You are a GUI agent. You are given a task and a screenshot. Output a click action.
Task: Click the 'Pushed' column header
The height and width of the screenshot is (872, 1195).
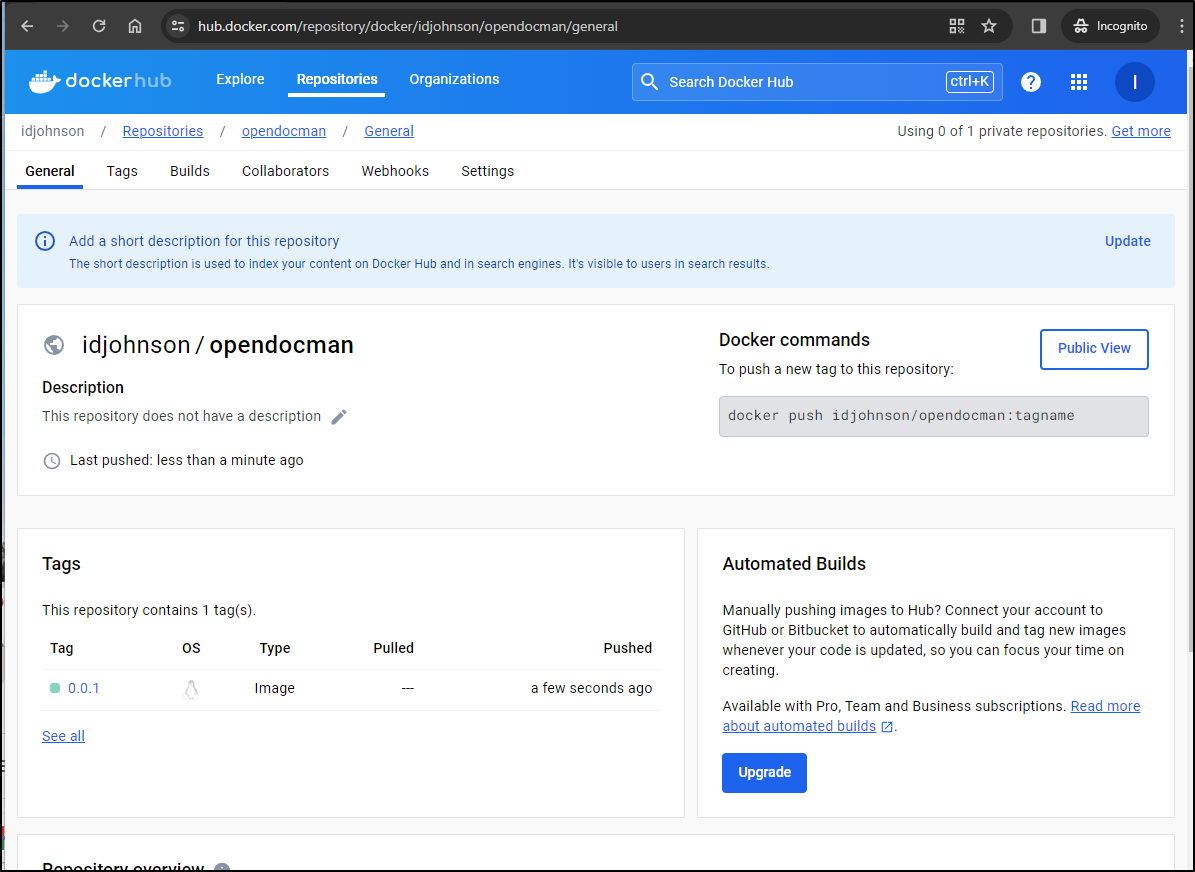[627, 648]
